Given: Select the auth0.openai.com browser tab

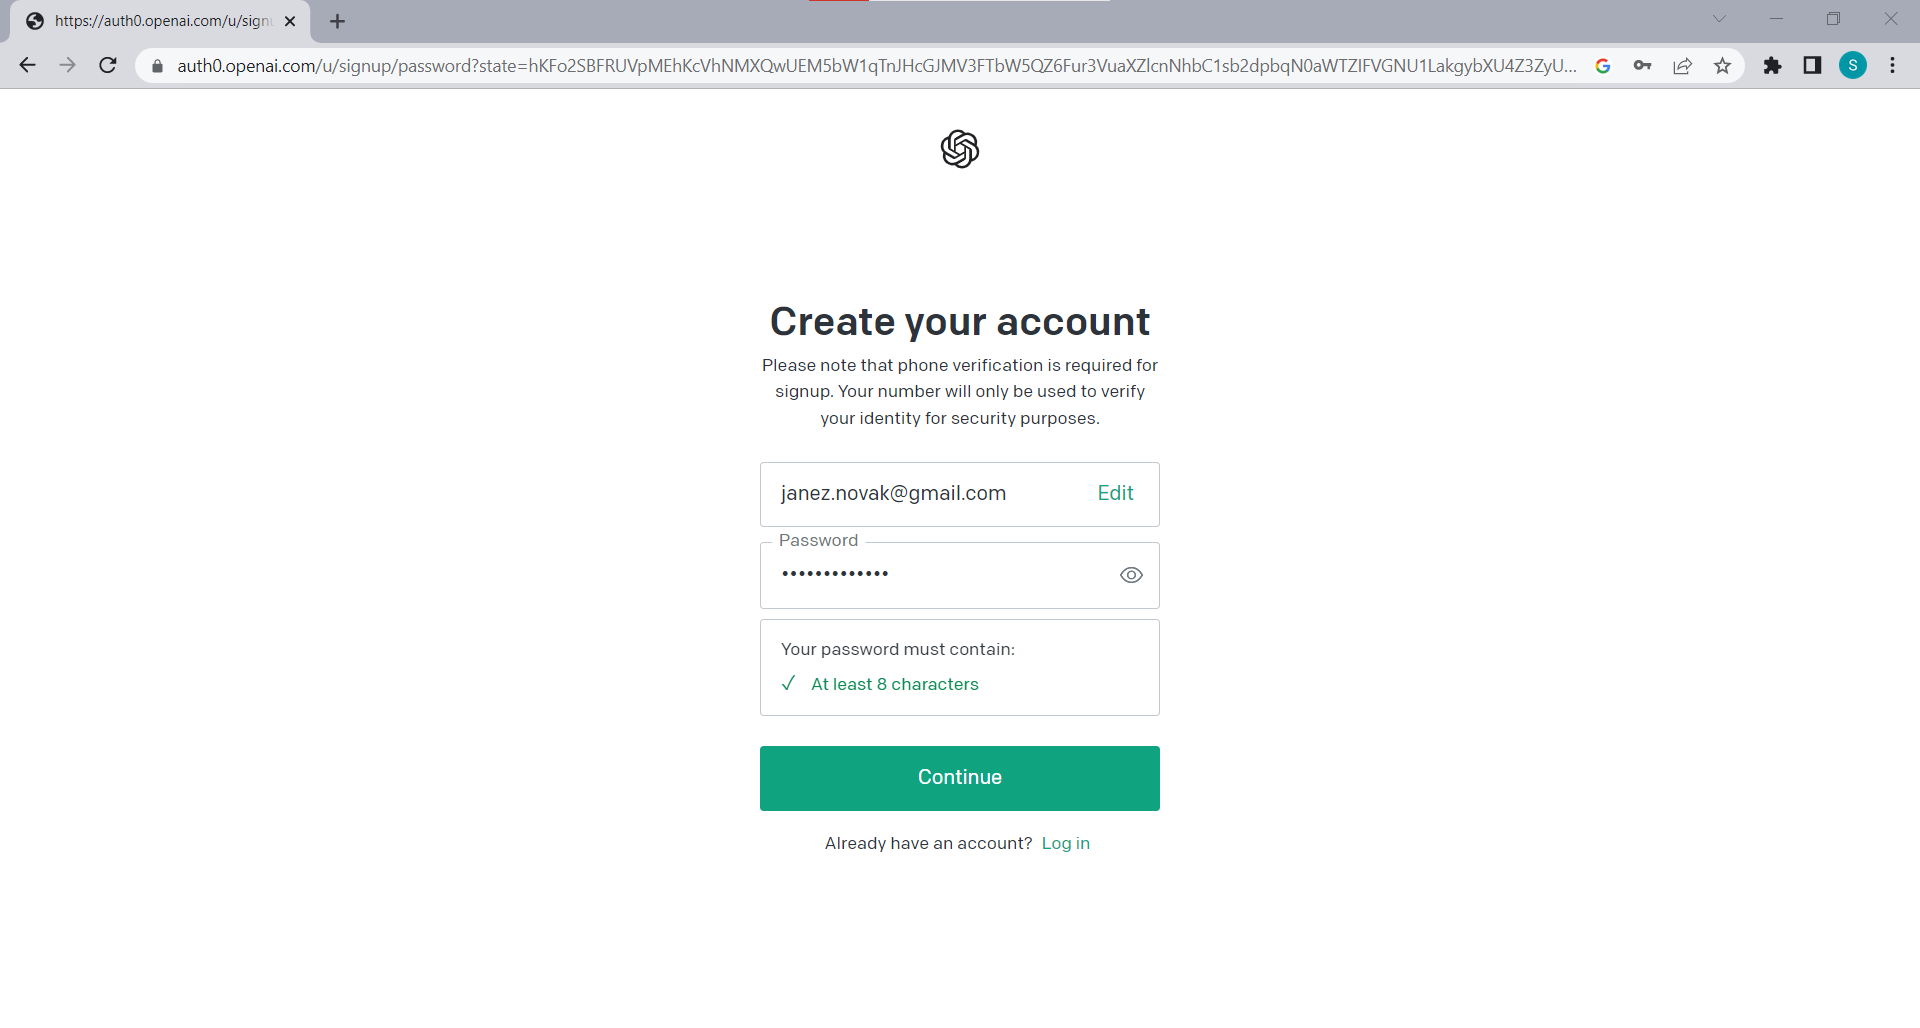Looking at the screenshot, I should pyautogui.click(x=161, y=21).
